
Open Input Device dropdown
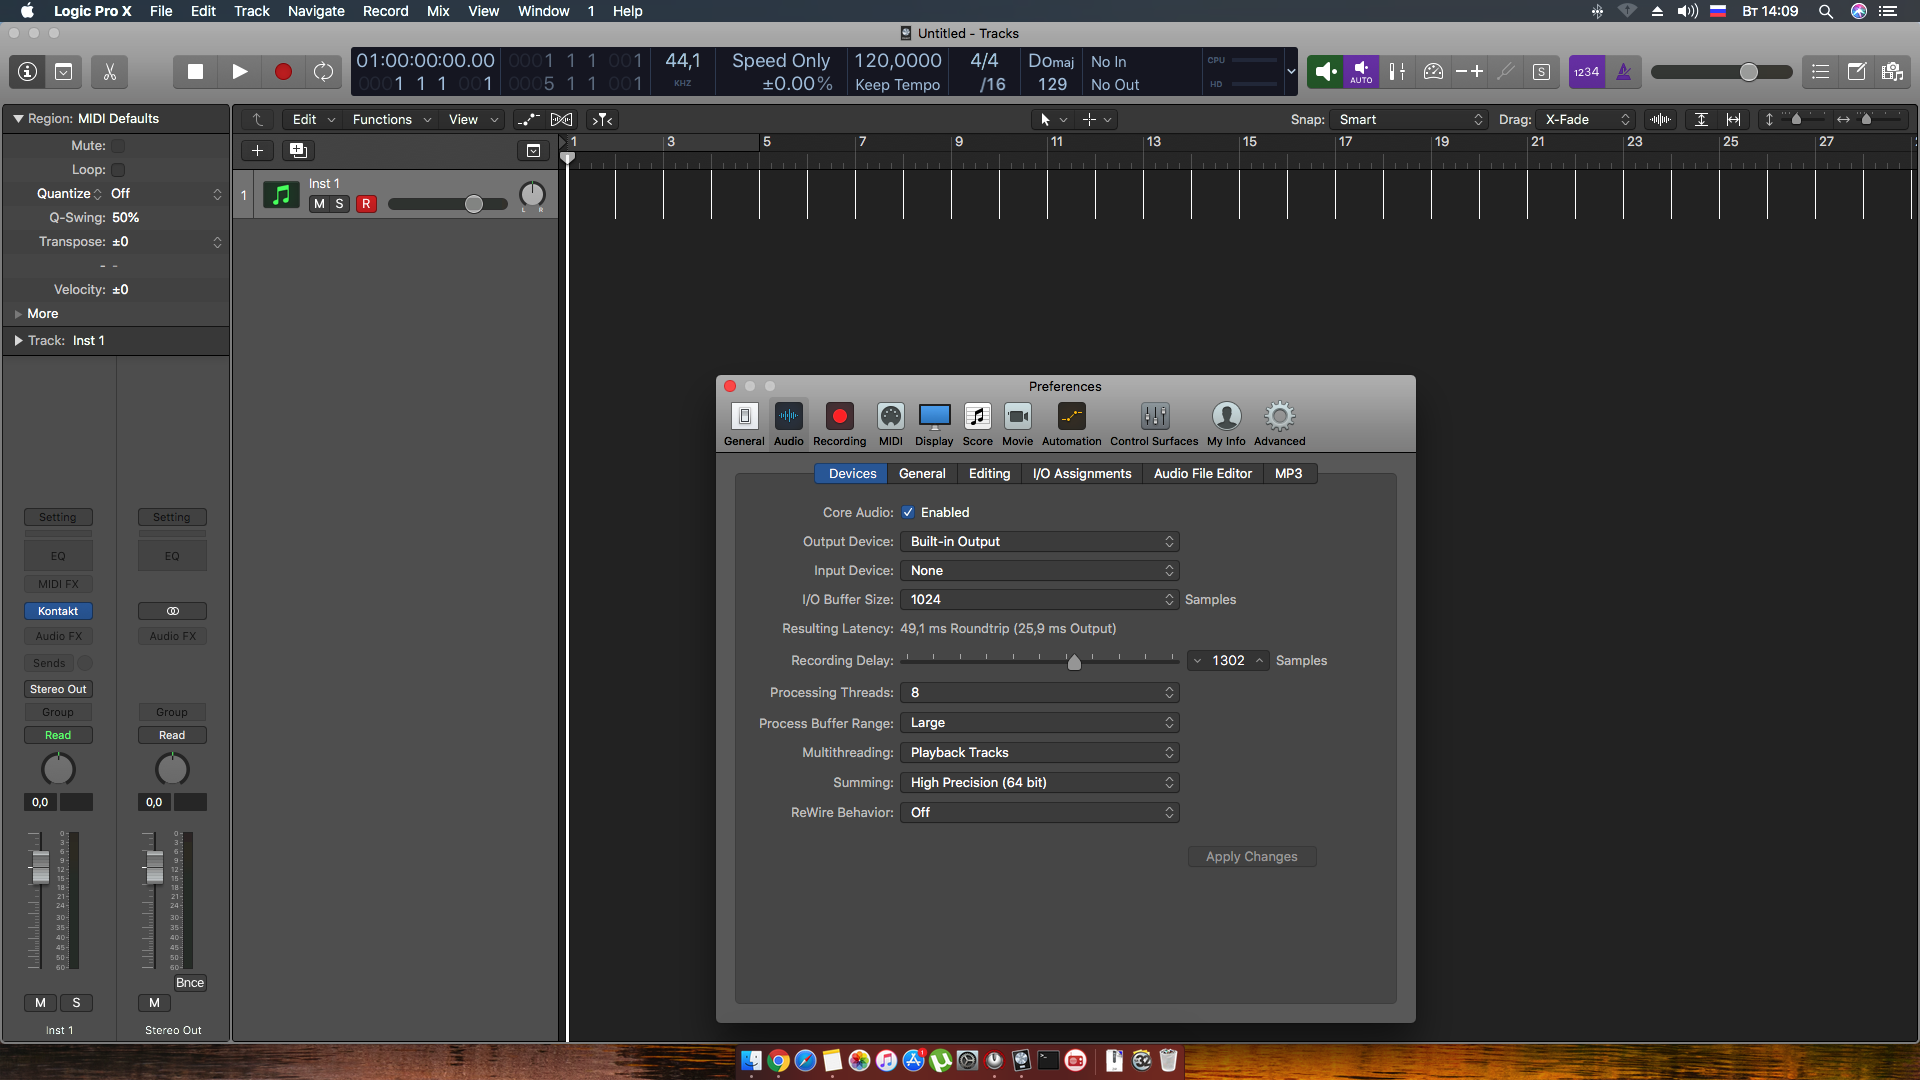click(1039, 571)
